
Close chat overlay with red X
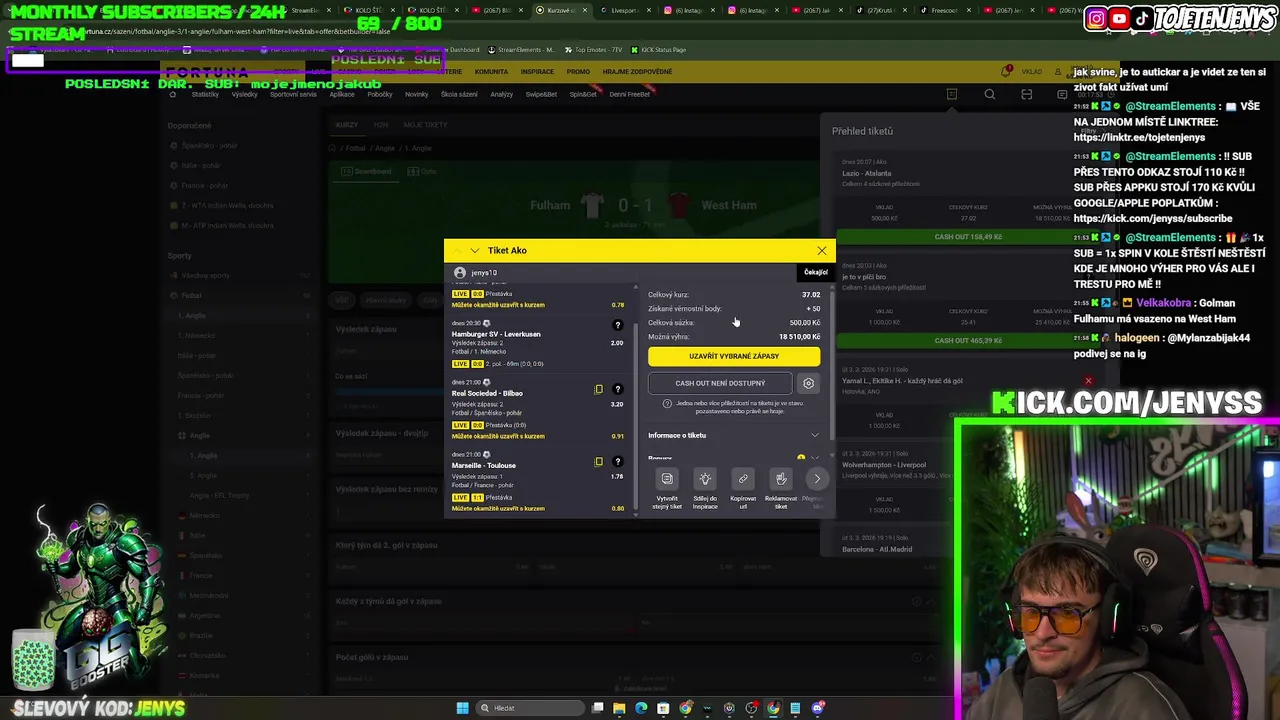coord(1088,380)
